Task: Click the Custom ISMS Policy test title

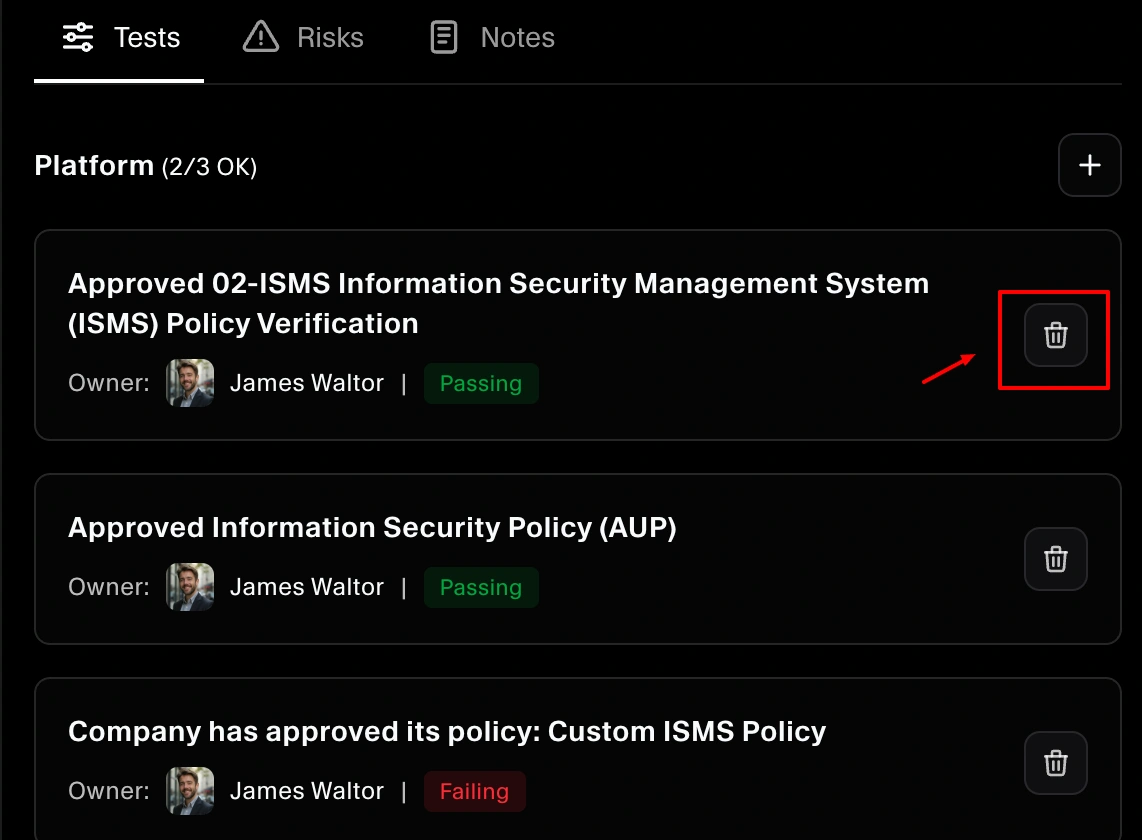Action: (446, 731)
